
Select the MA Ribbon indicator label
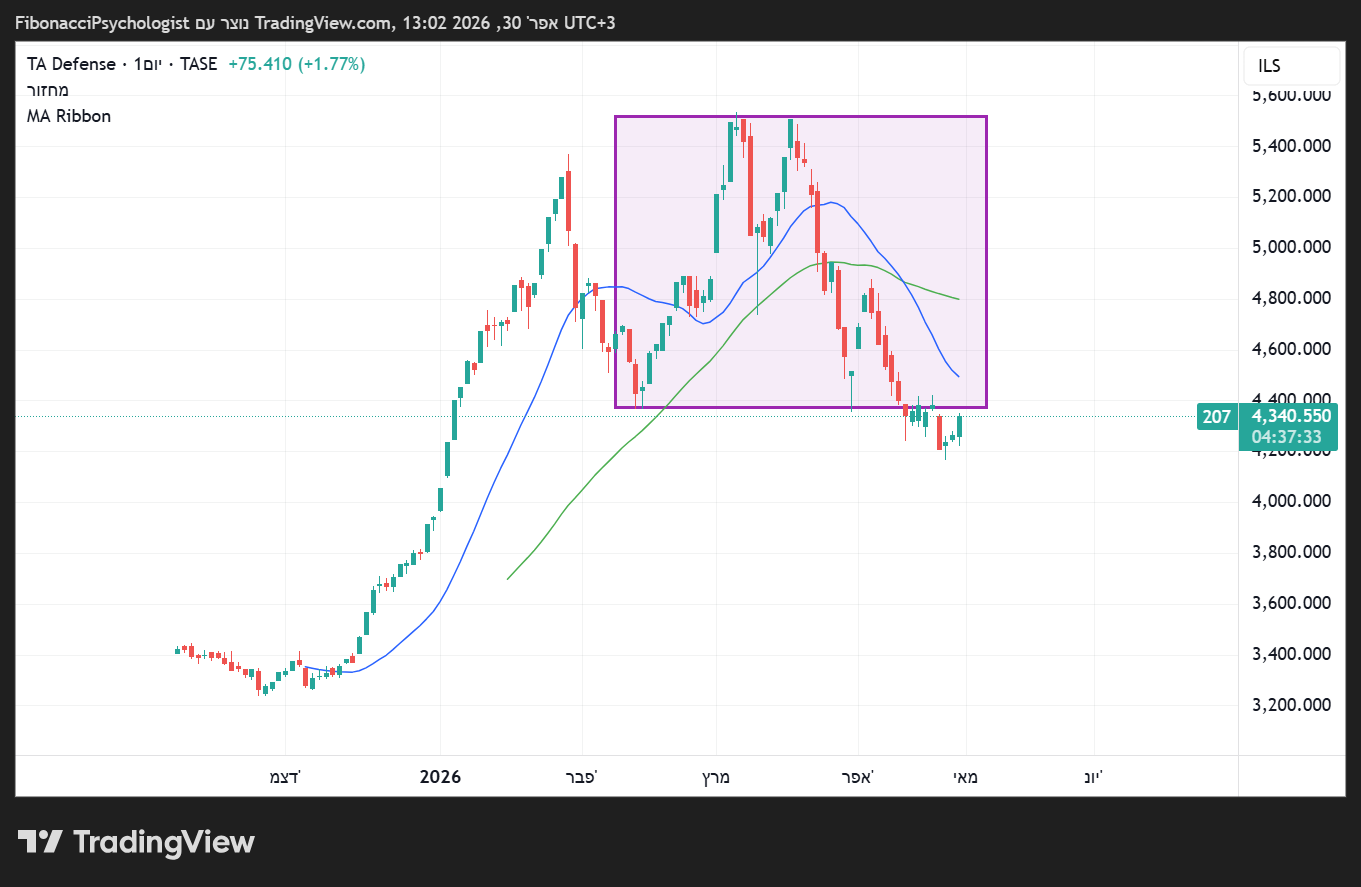(69, 116)
